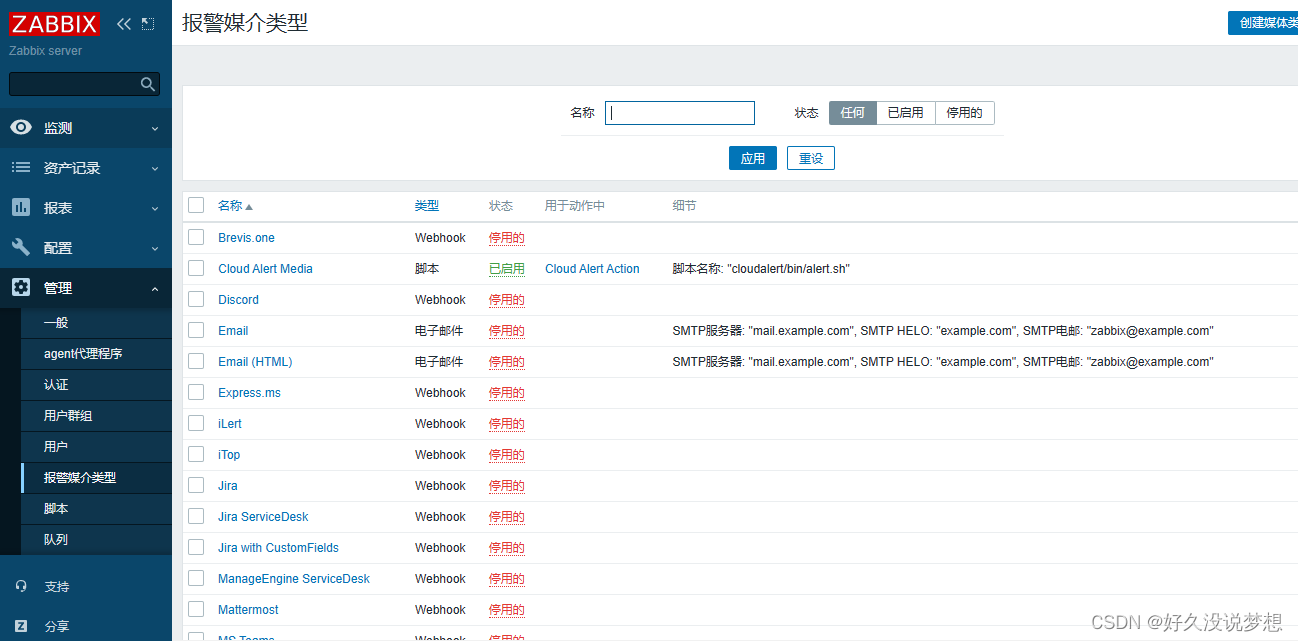Open the 脚本 submenu item

click(96, 509)
